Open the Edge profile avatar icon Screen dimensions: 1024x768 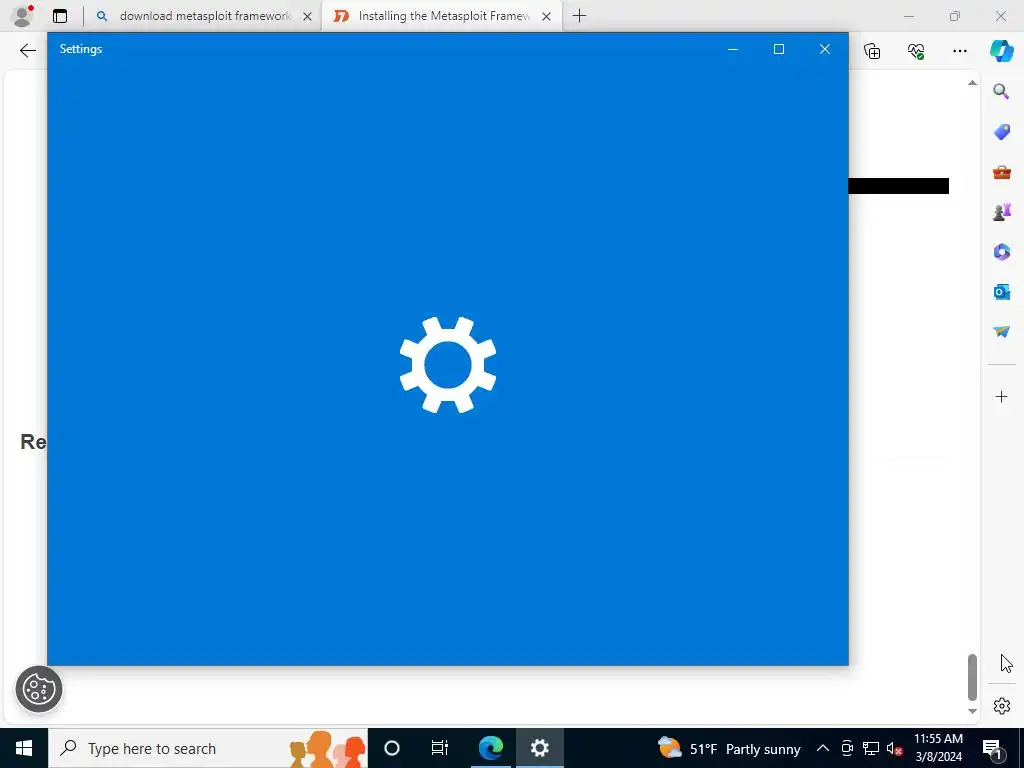coord(22,16)
